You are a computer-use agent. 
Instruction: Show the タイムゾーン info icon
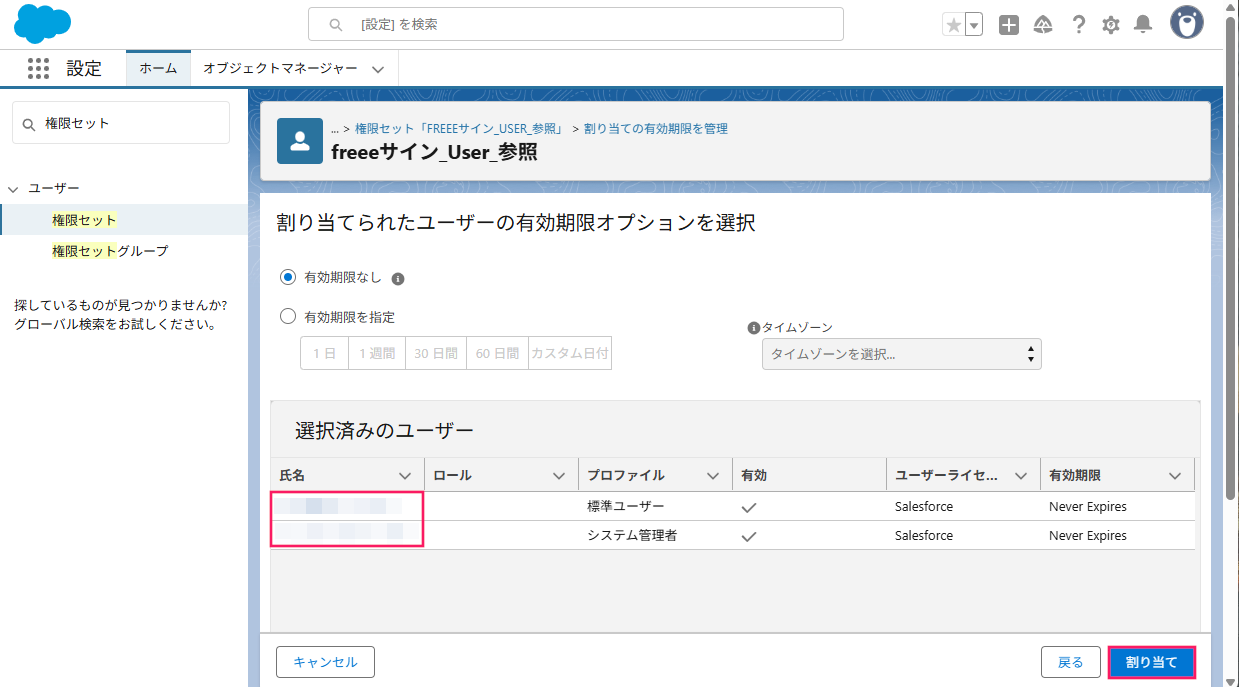754,327
